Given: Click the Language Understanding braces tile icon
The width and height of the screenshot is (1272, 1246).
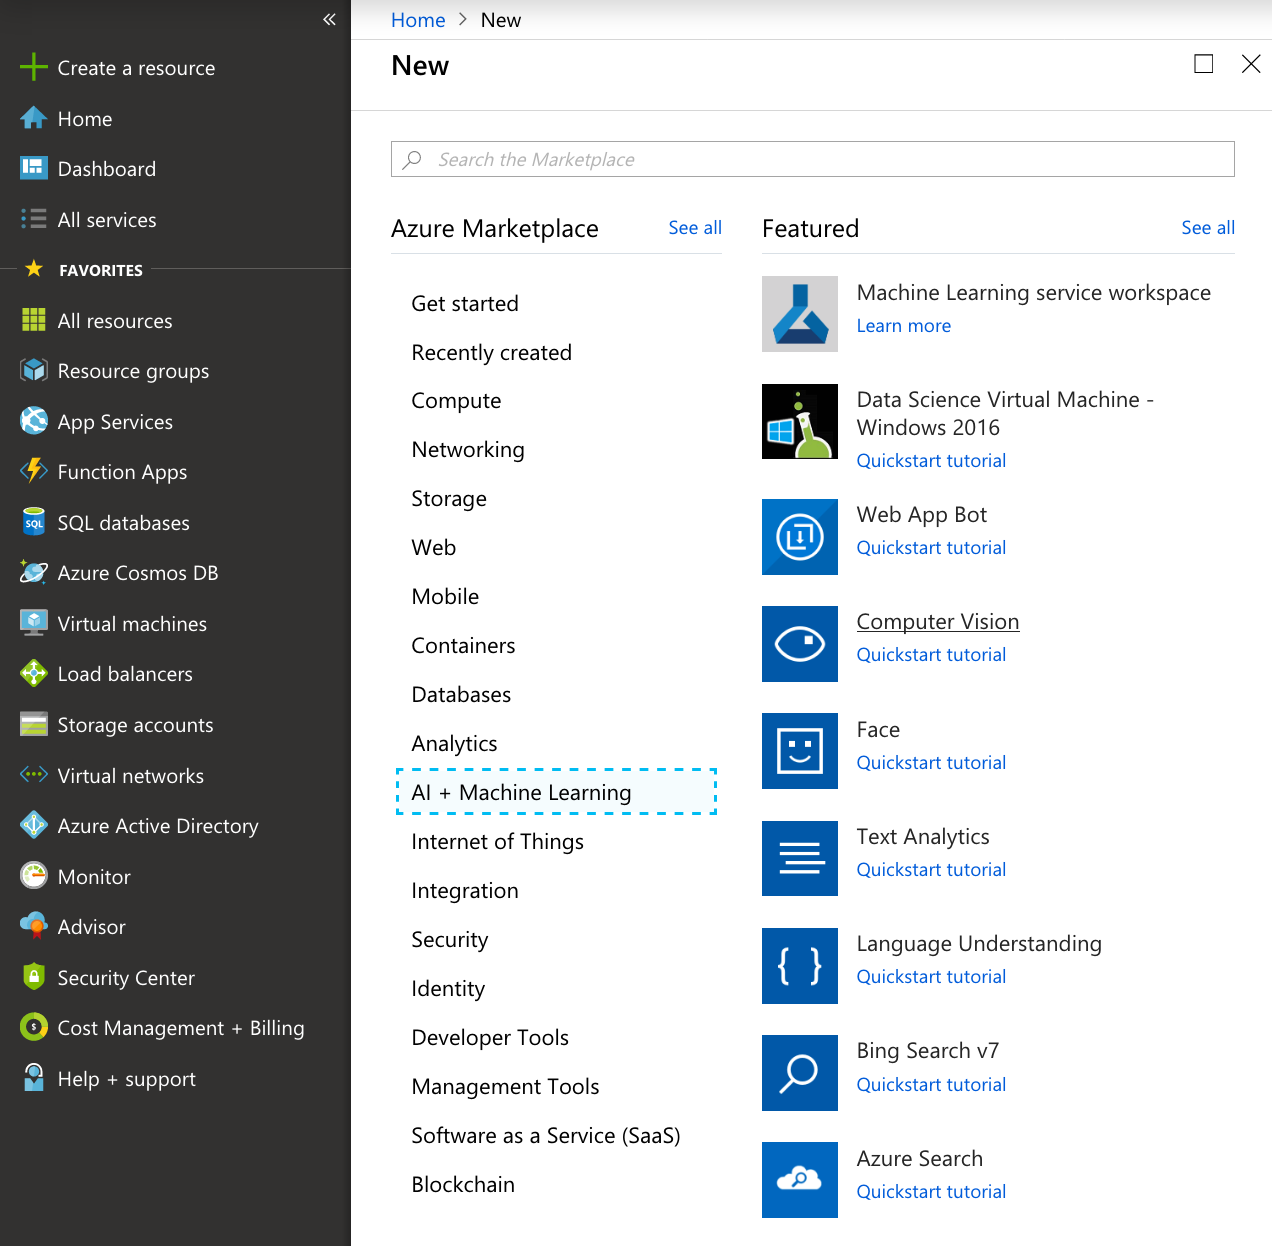Looking at the screenshot, I should 800,966.
